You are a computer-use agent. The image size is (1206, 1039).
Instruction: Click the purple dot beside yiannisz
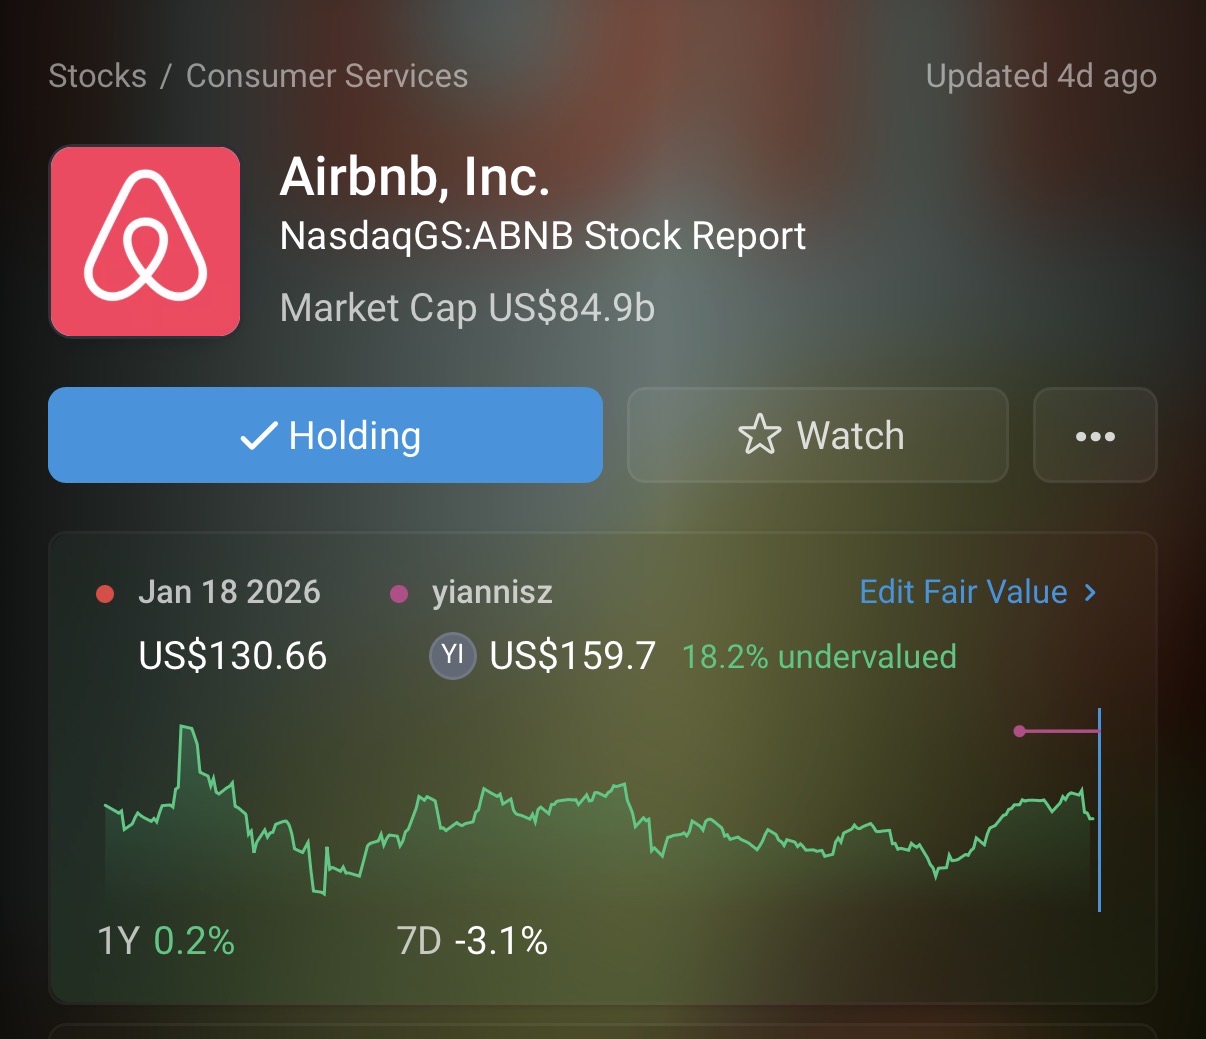pos(398,594)
